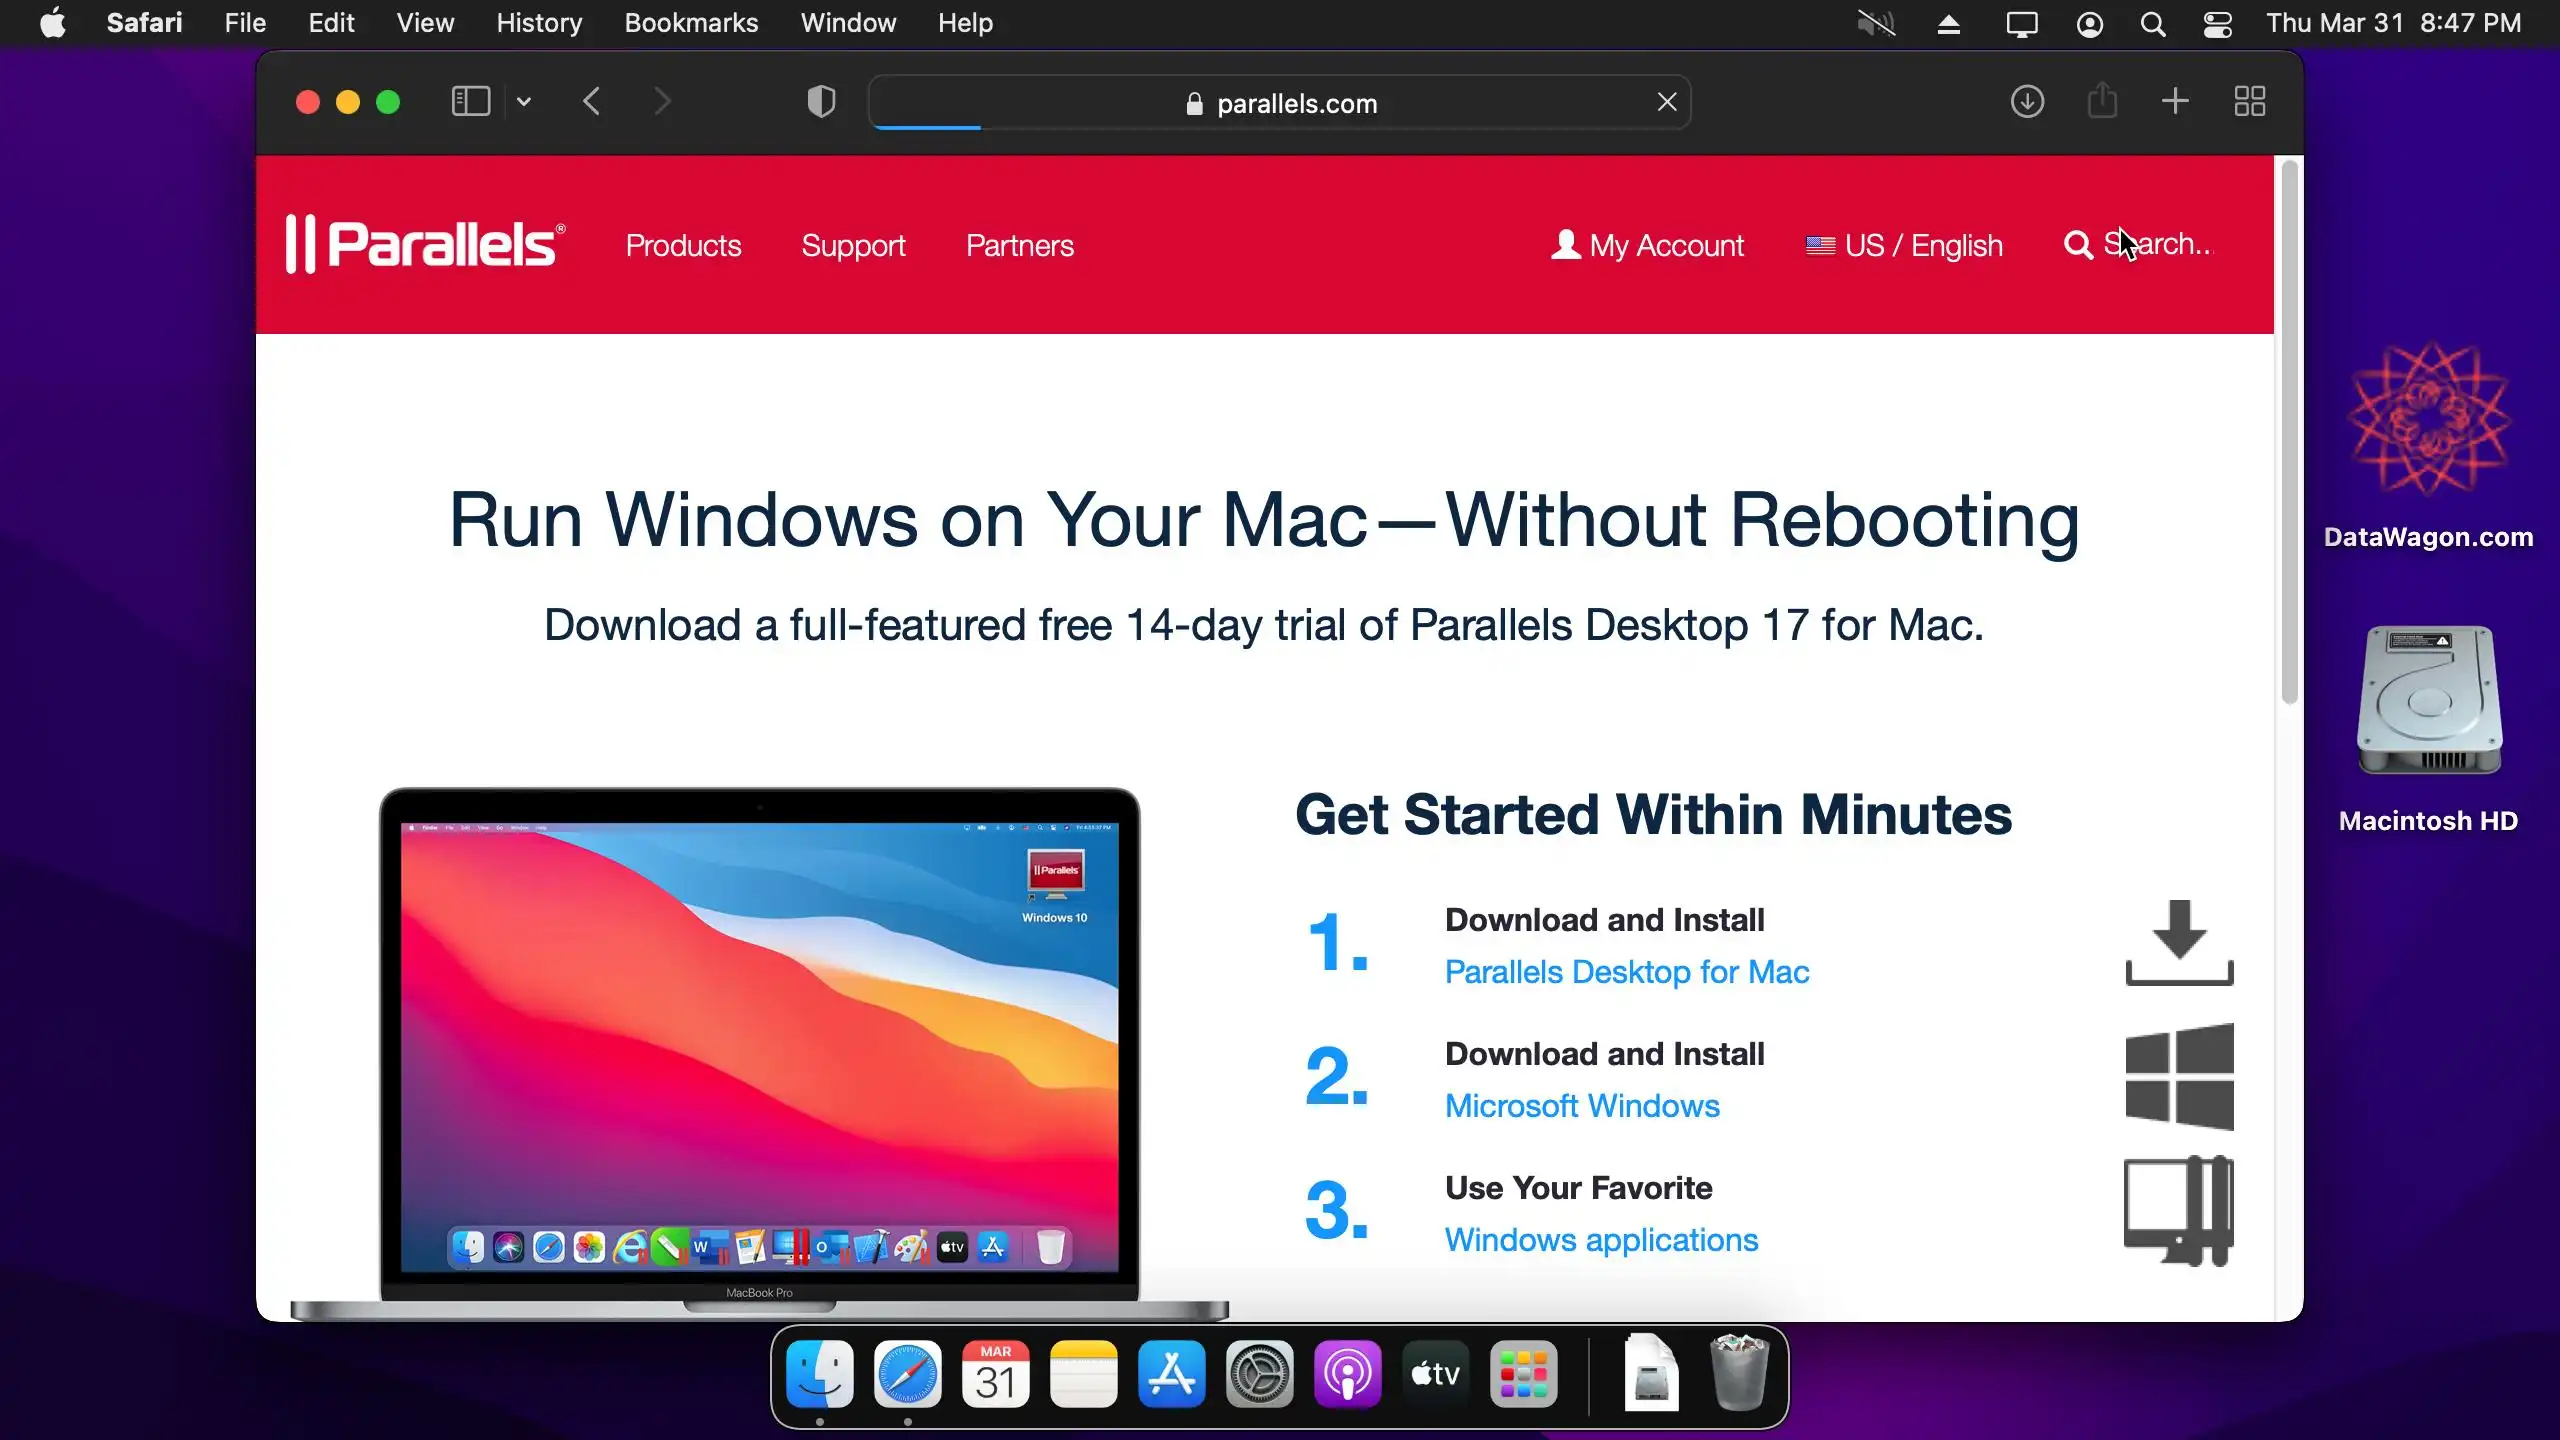The image size is (2560, 1440).
Task: Expand the Products navigation menu
Action: point(683,245)
